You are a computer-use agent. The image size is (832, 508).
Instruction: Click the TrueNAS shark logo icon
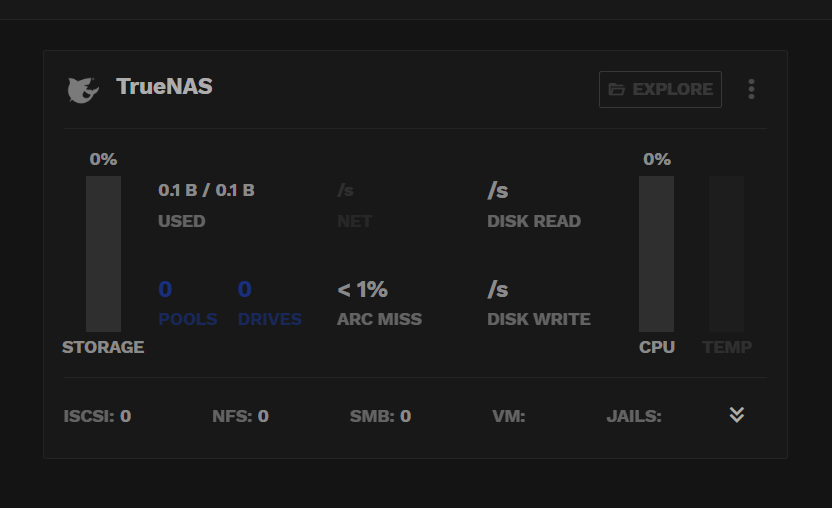pos(83,90)
